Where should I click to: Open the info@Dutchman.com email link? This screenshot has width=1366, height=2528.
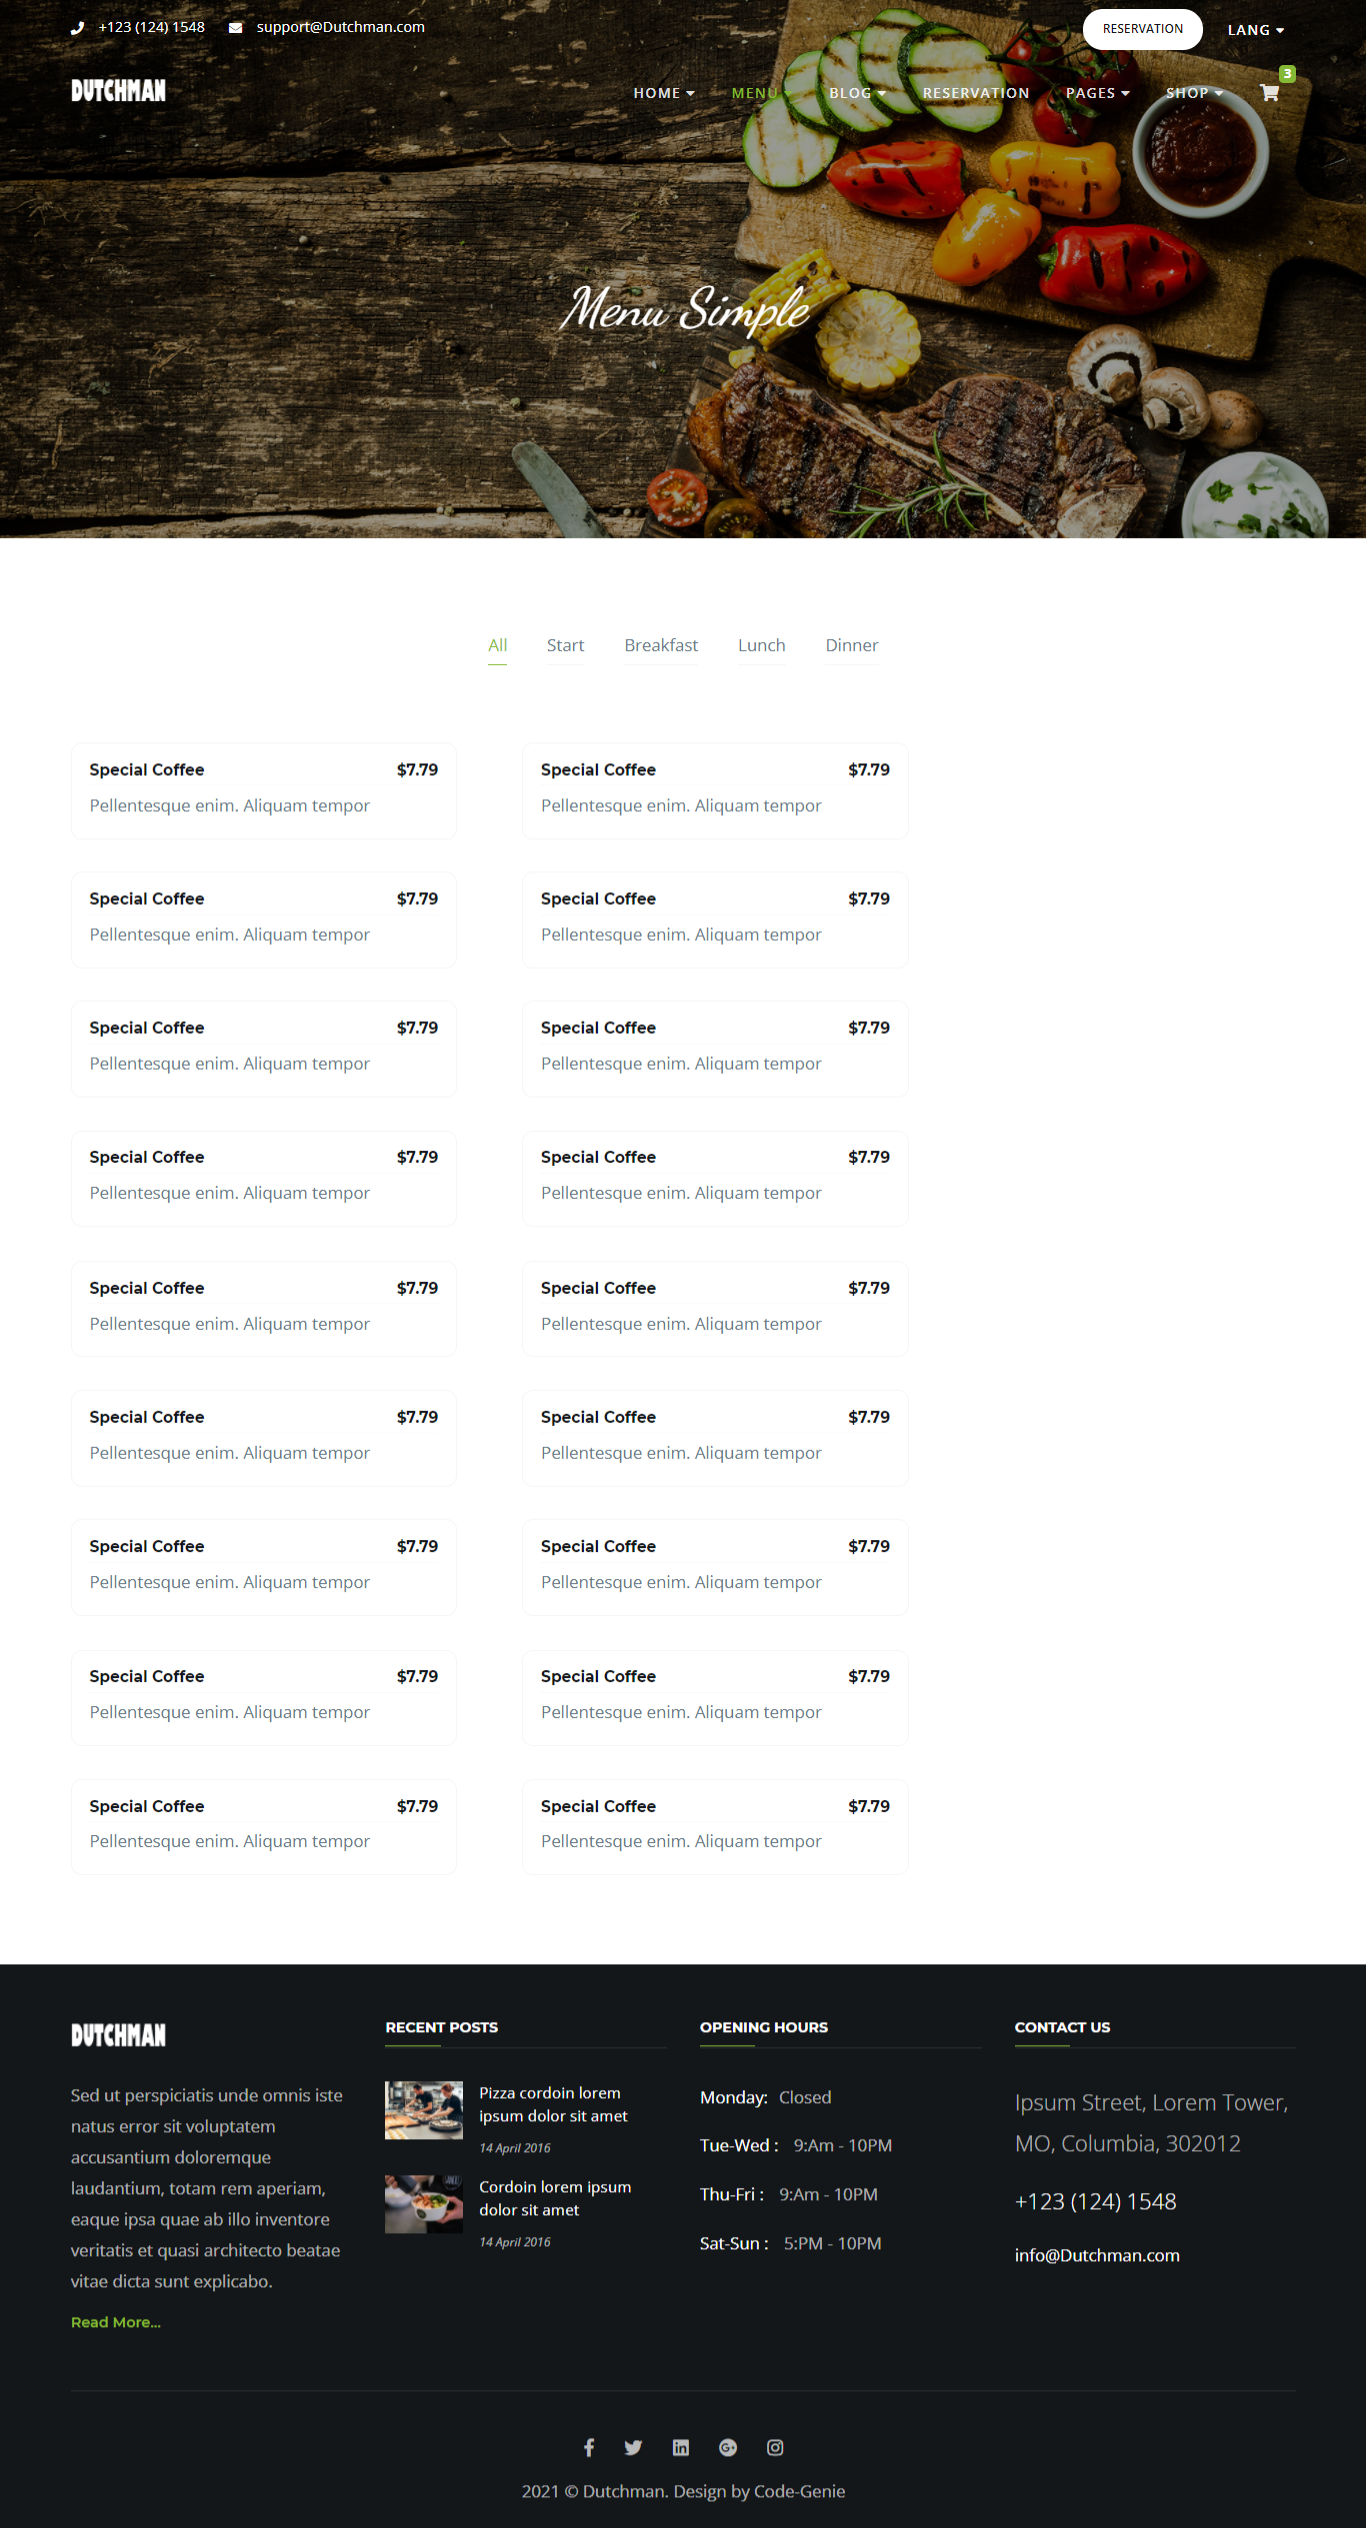pos(1097,2255)
